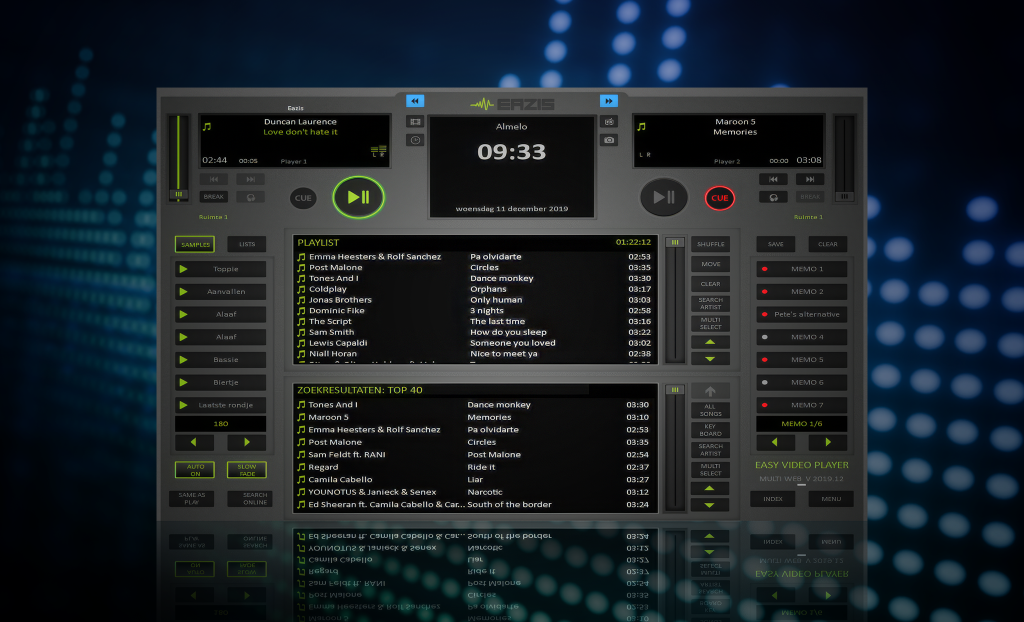Image resolution: width=1024 pixels, height=622 pixels.
Task: Switch to LISTS tab
Action: click(x=247, y=244)
